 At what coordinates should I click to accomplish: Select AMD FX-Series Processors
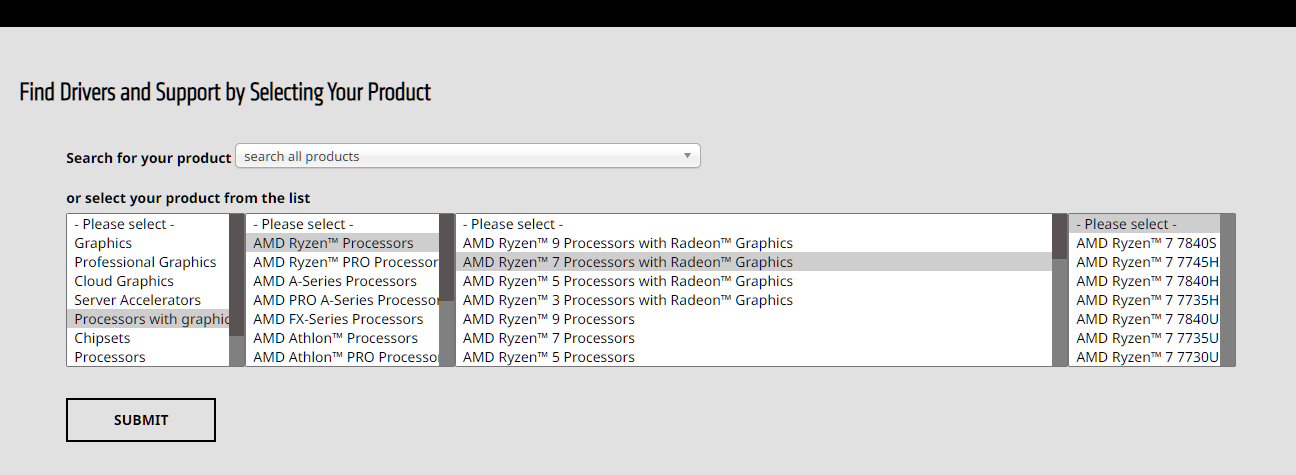coord(338,319)
